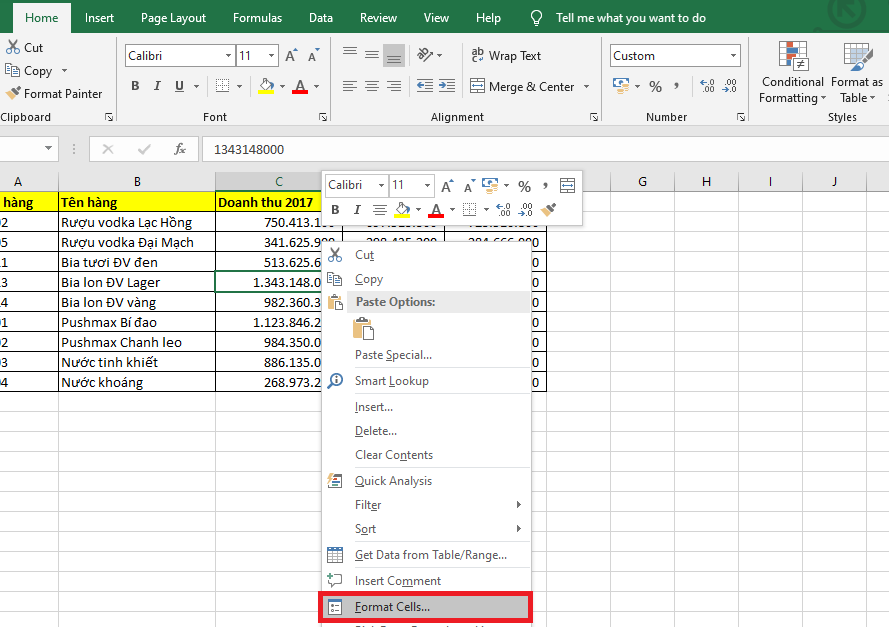This screenshot has height=627, width=889.
Task: Click the paste icon under Paste Options
Action: 363,328
